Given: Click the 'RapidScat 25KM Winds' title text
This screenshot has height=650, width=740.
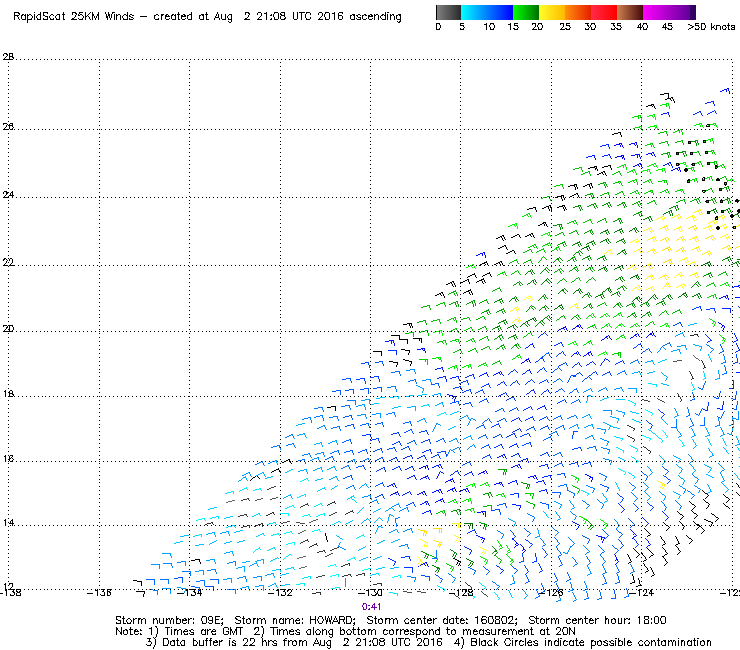Looking at the screenshot, I should [x=74, y=17].
